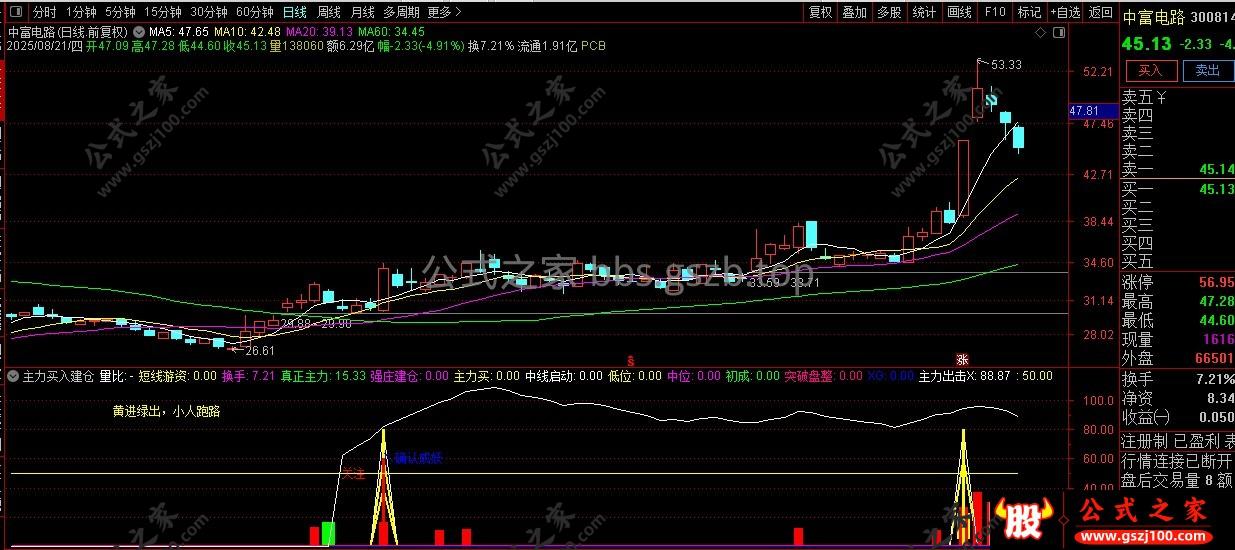Screen dimensions: 1235x550
Task: Switch to the 日线 daily chart
Action: (x=295, y=13)
